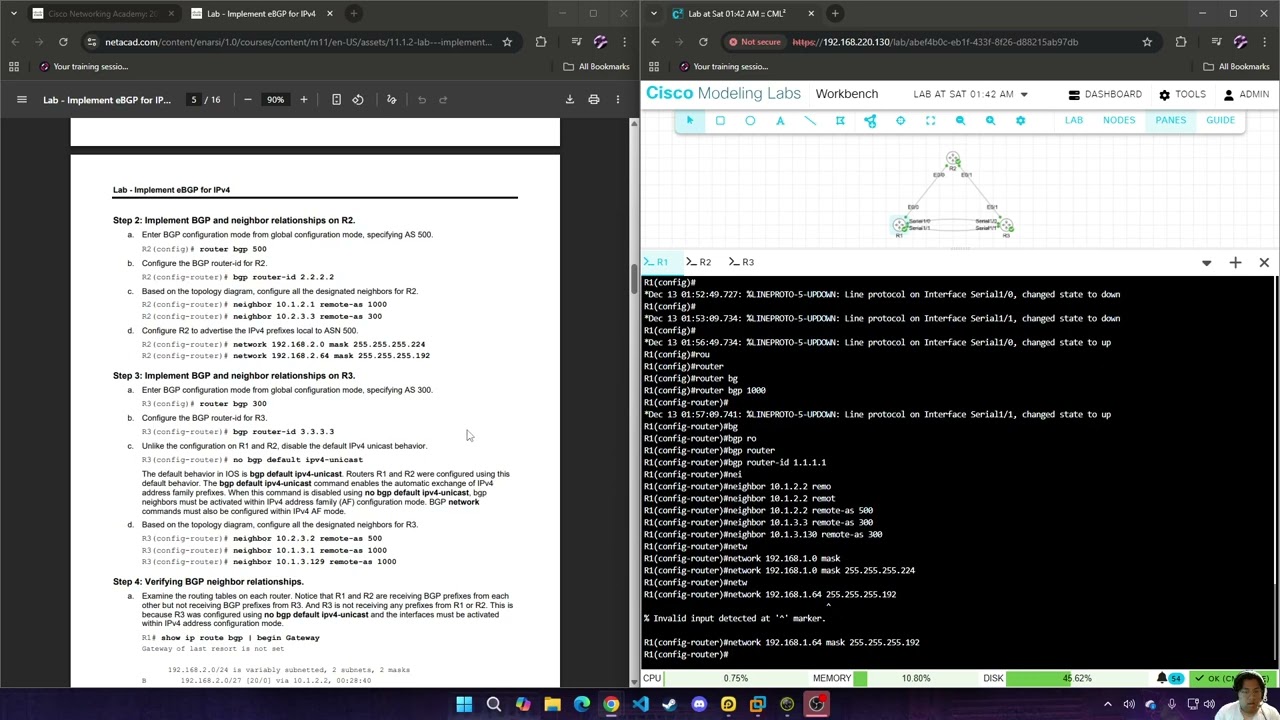Screen dimensions: 1280x720
Task: Toggle the PANES tab in CML
Action: [1170, 120]
